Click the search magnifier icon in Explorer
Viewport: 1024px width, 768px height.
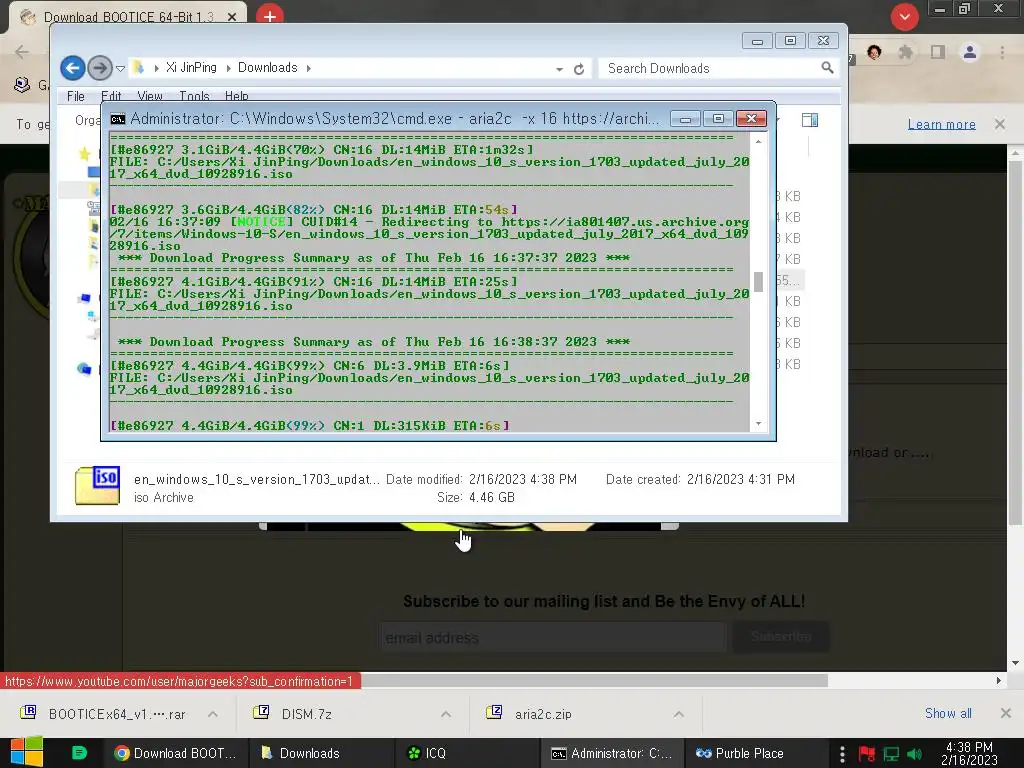click(827, 68)
